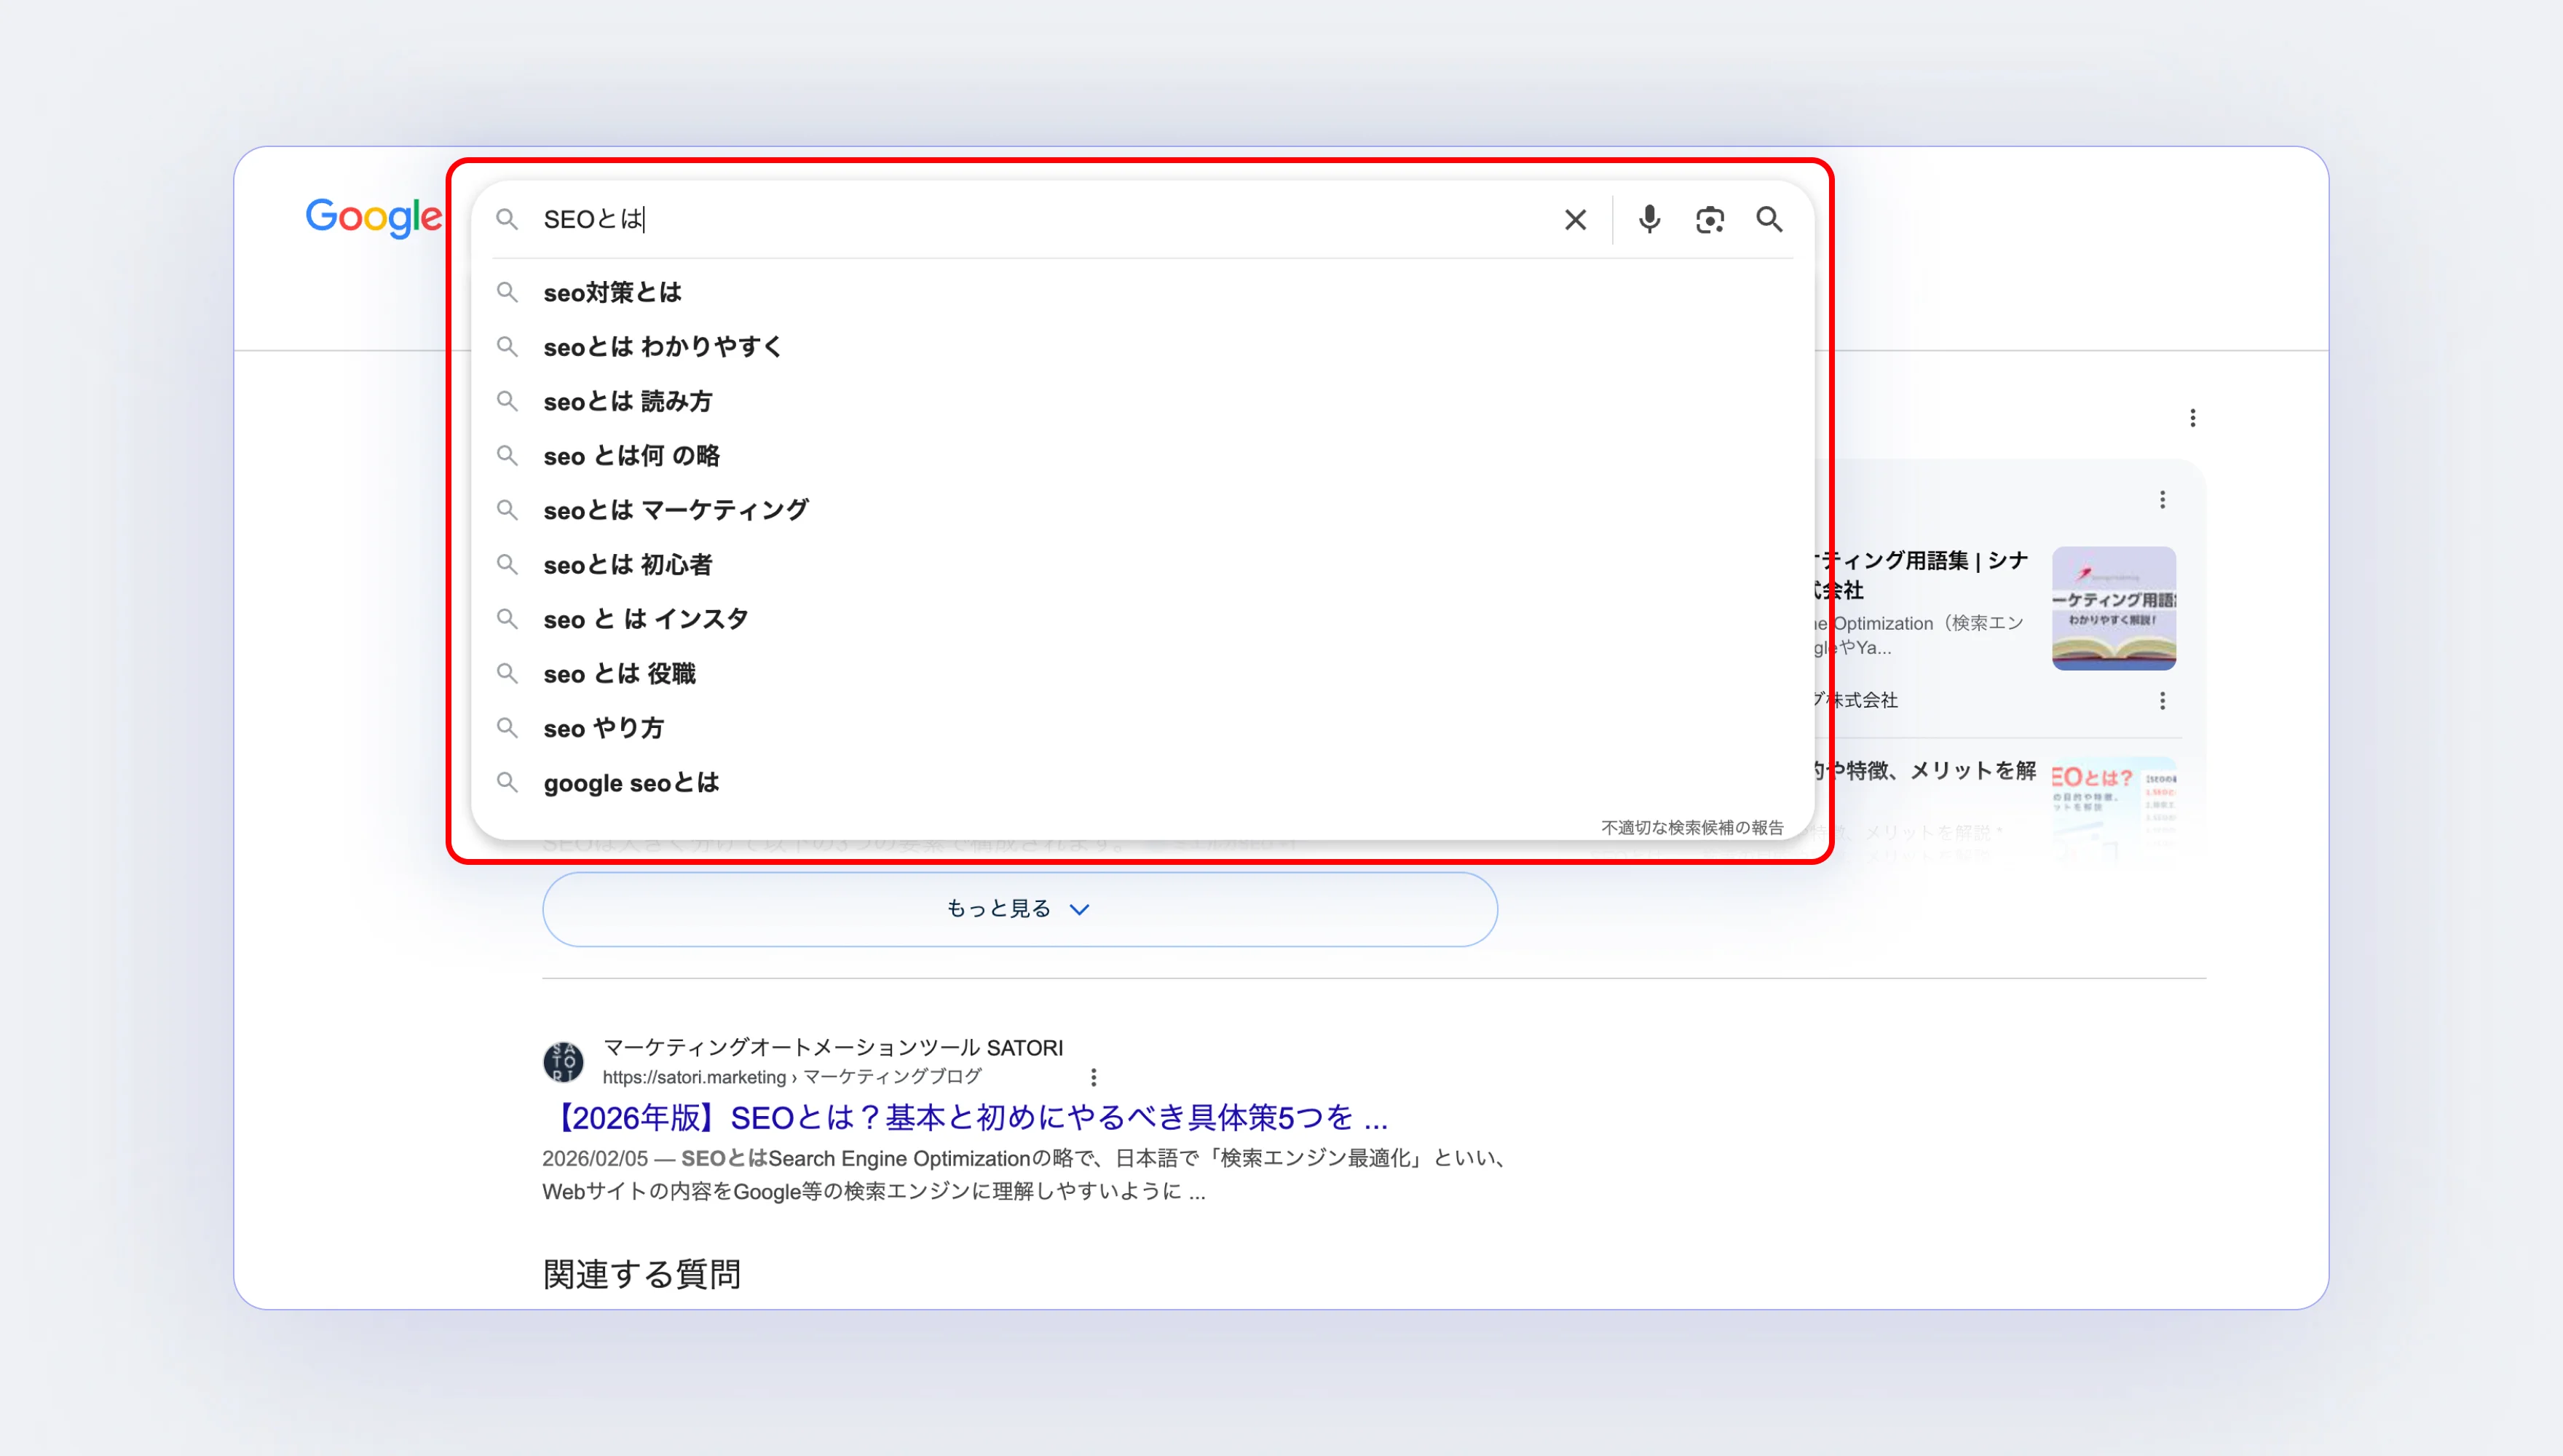This screenshot has width=2563, height=1456.
Task: Select suggestion "seoとは 初心者"
Action: pyautogui.click(x=1142, y=564)
